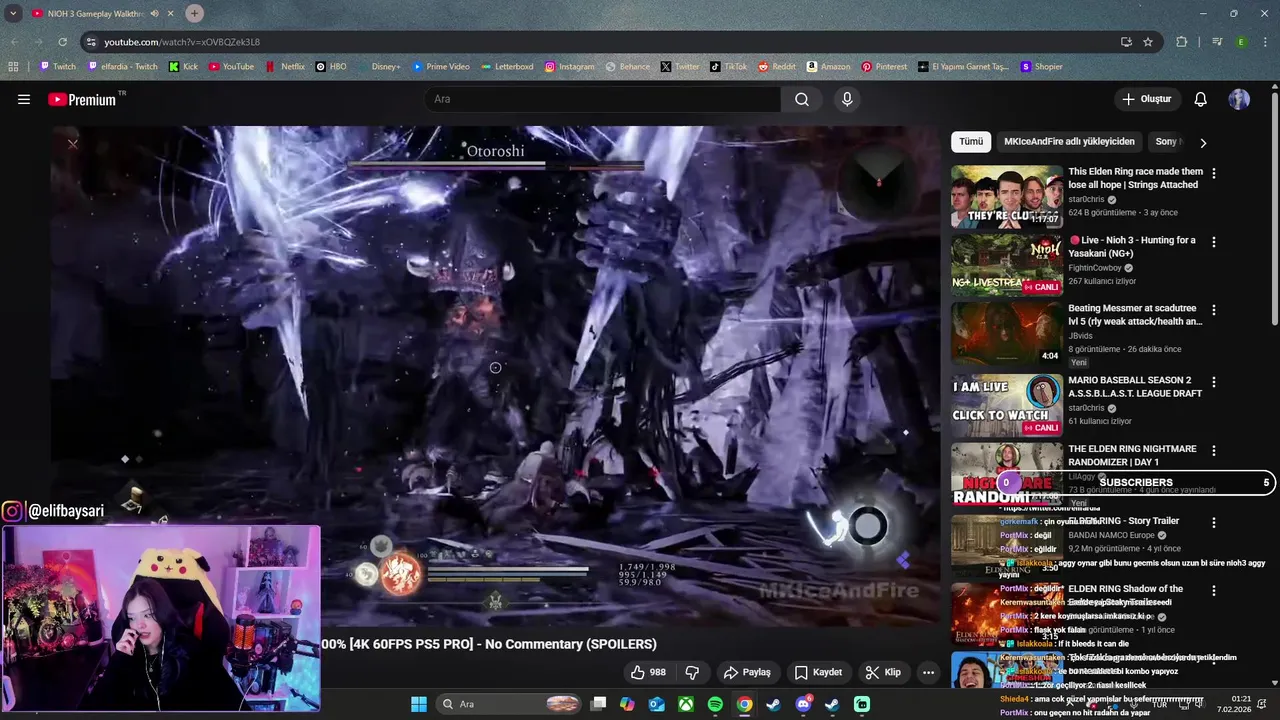Click the Kaydet save button
This screenshot has width=1280, height=720.
point(818,672)
